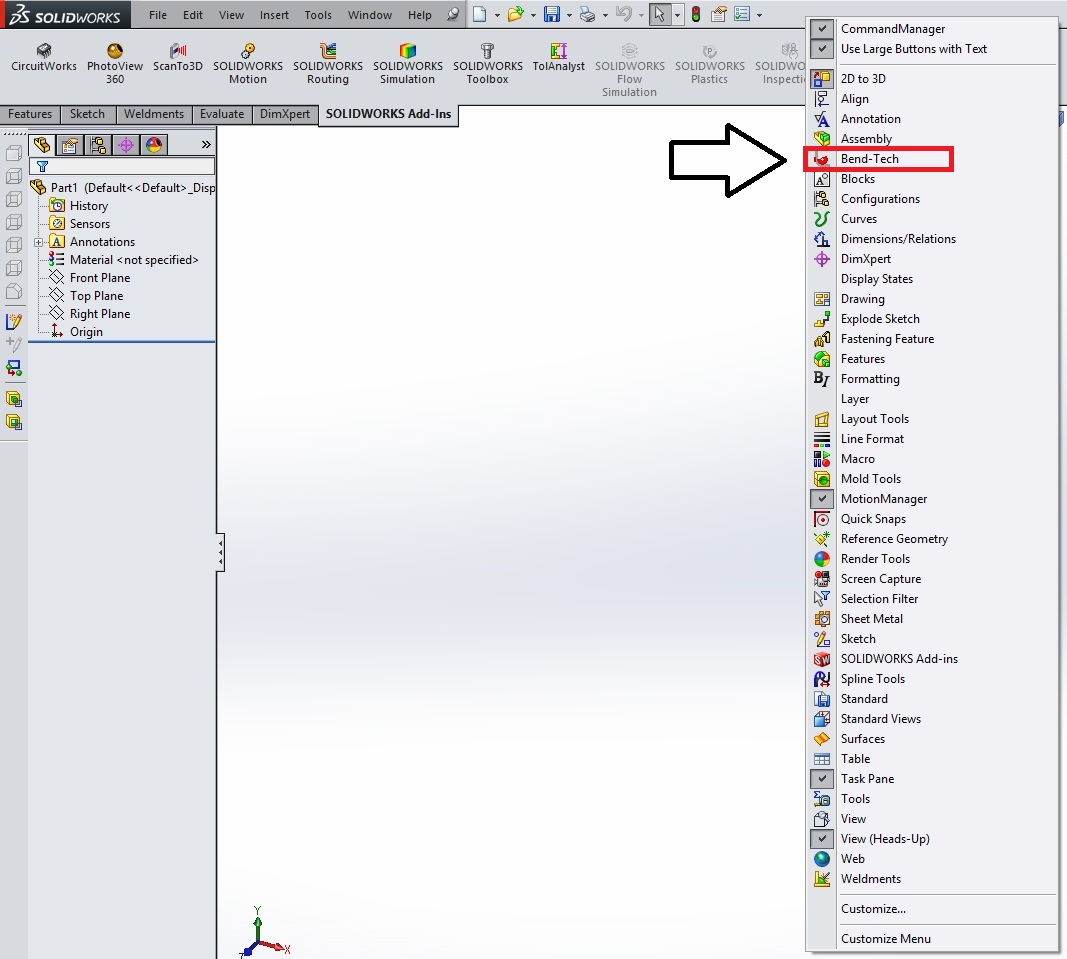Select the Front Plane in the tree

click(x=99, y=278)
